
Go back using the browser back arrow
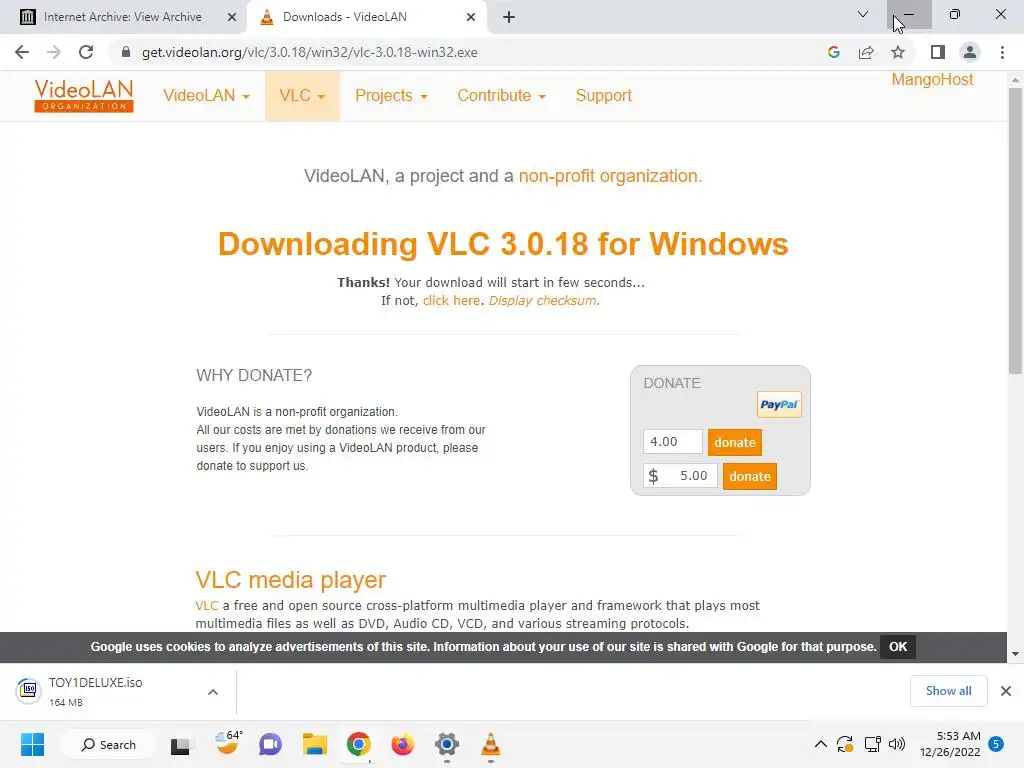click(x=22, y=52)
